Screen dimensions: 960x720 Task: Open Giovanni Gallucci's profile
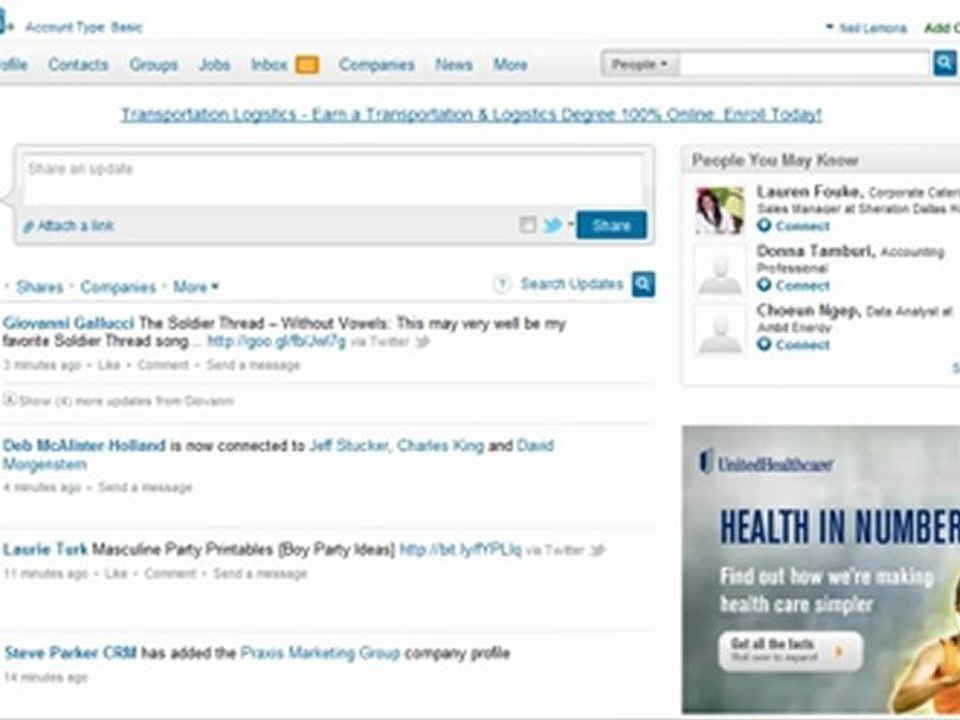click(68, 323)
